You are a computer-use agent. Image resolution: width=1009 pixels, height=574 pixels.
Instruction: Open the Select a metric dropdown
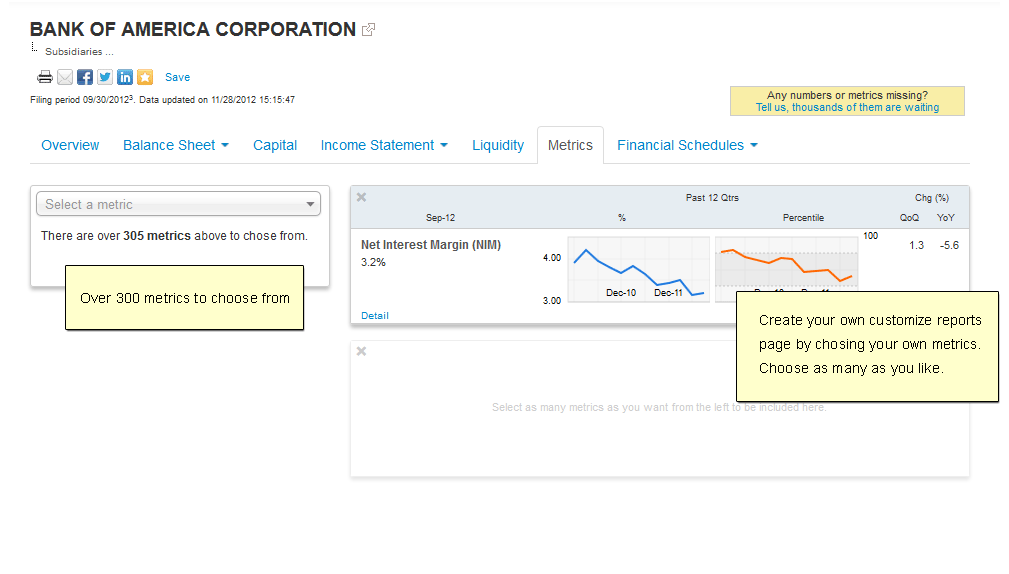click(179, 204)
